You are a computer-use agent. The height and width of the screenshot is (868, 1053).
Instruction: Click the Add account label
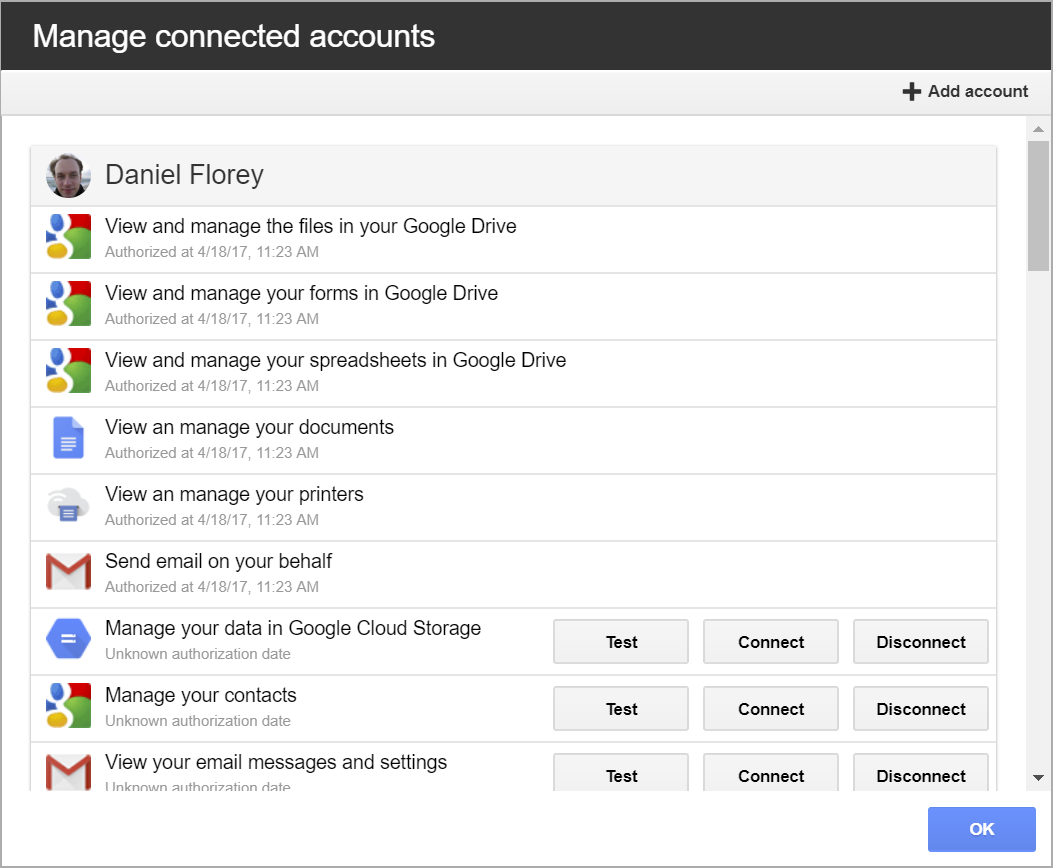click(977, 91)
